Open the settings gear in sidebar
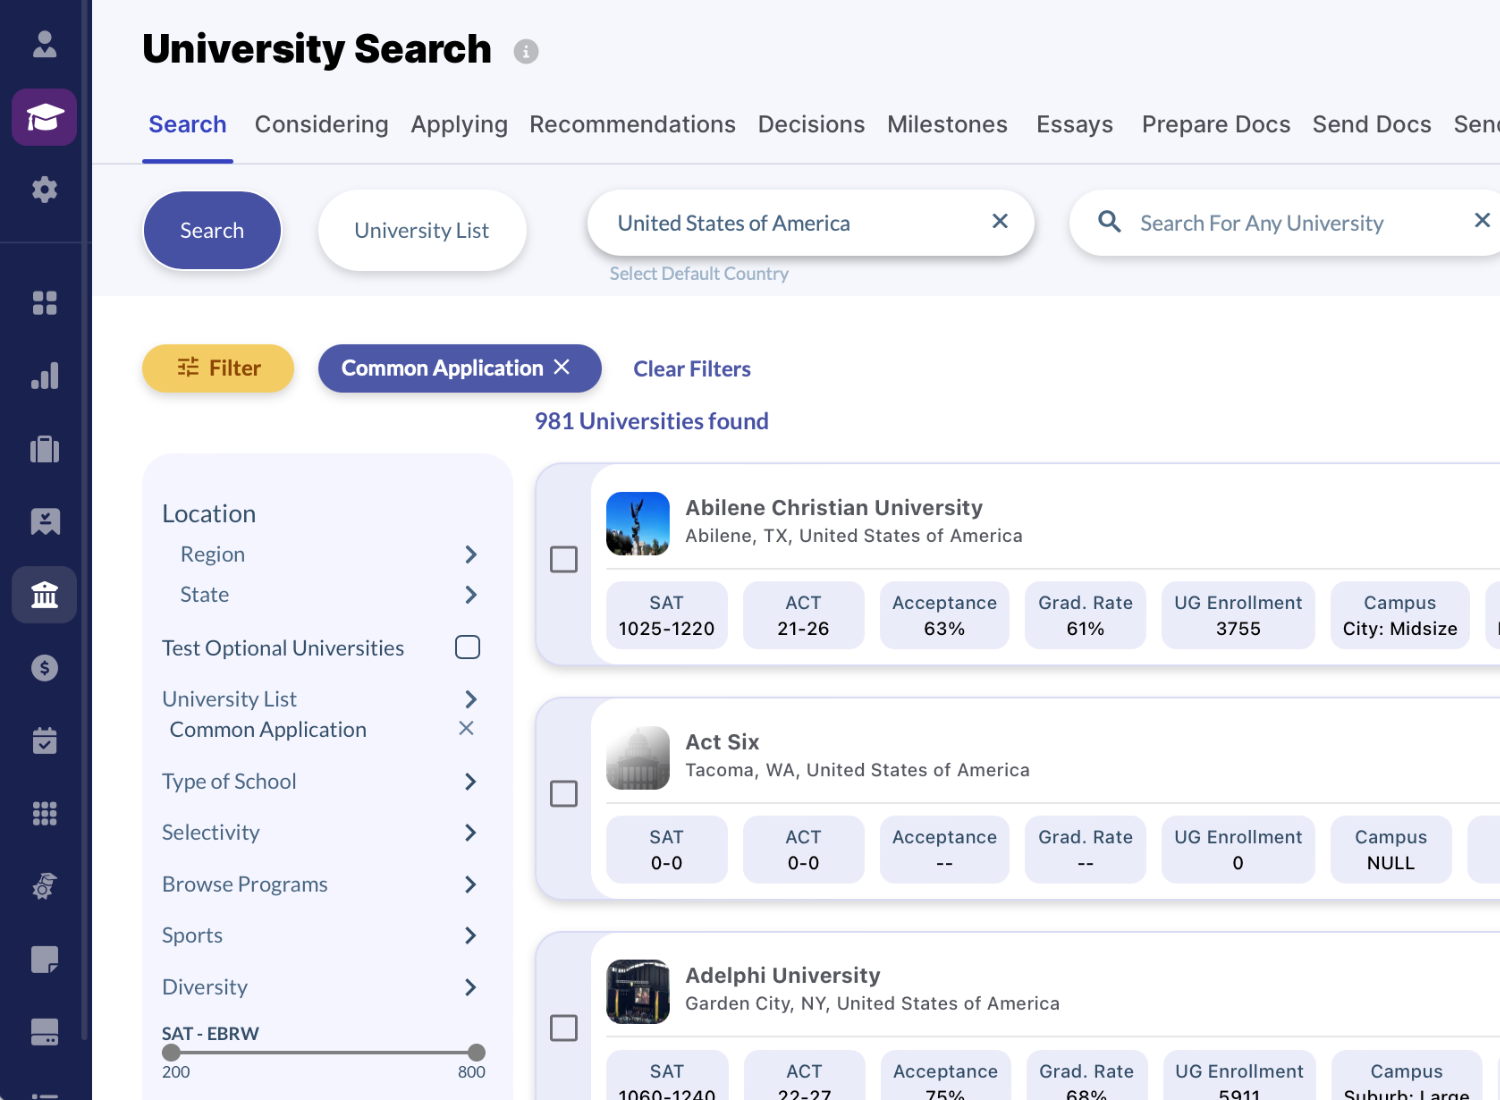Image resolution: width=1500 pixels, height=1100 pixels. (x=45, y=190)
